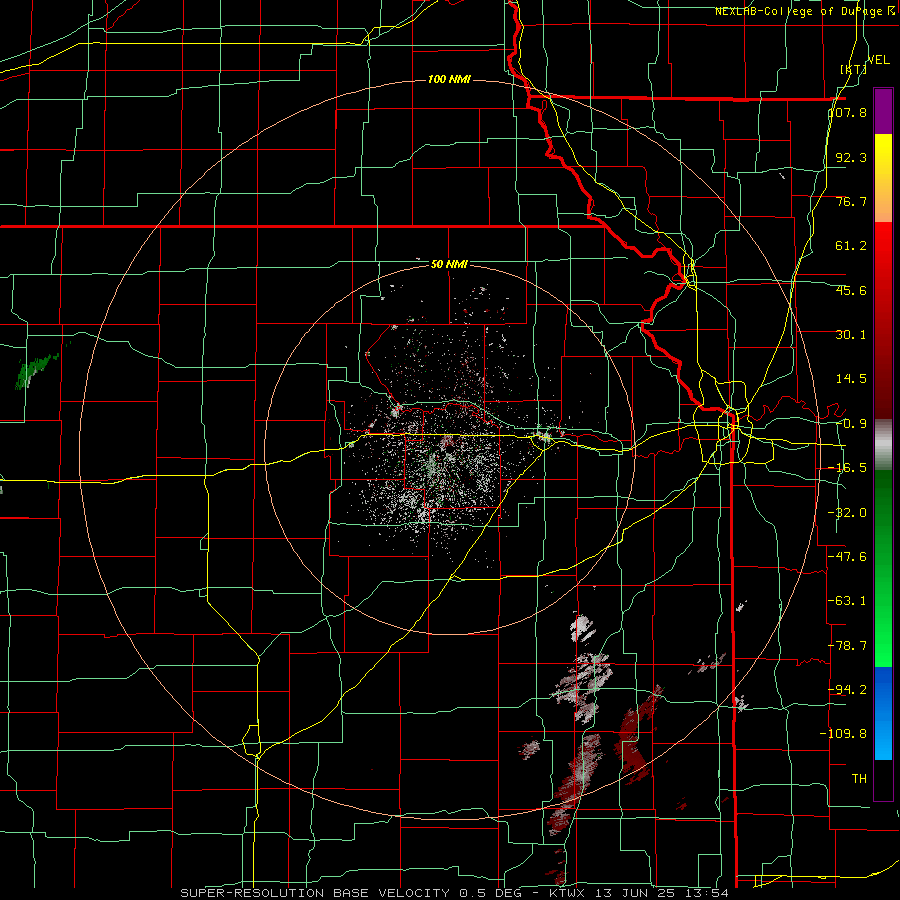The width and height of the screenshot is (900, 900).
Task: Click the 107.8 legend value
Action: (847, 112)
